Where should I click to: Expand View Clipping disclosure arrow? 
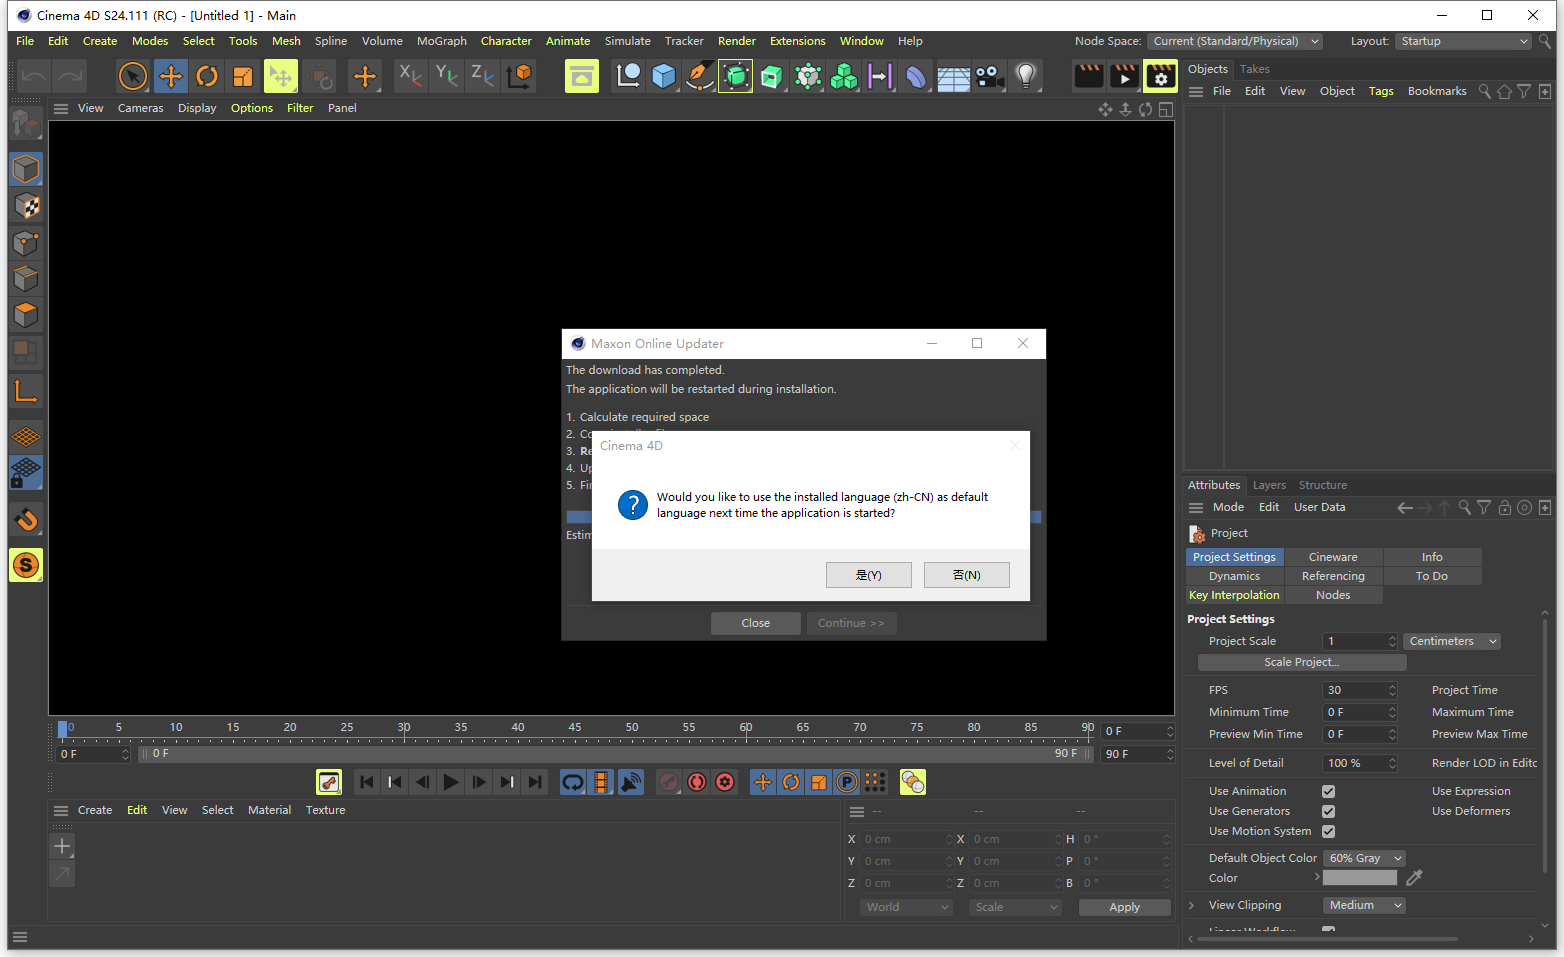1192,905
